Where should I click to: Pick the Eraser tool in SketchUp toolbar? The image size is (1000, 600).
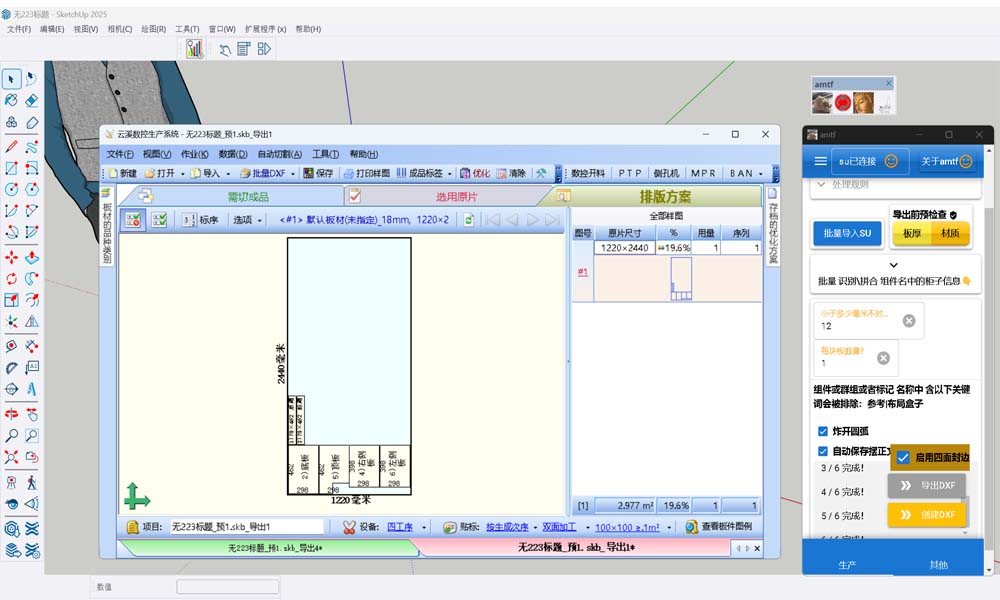(x=31, y=100)
